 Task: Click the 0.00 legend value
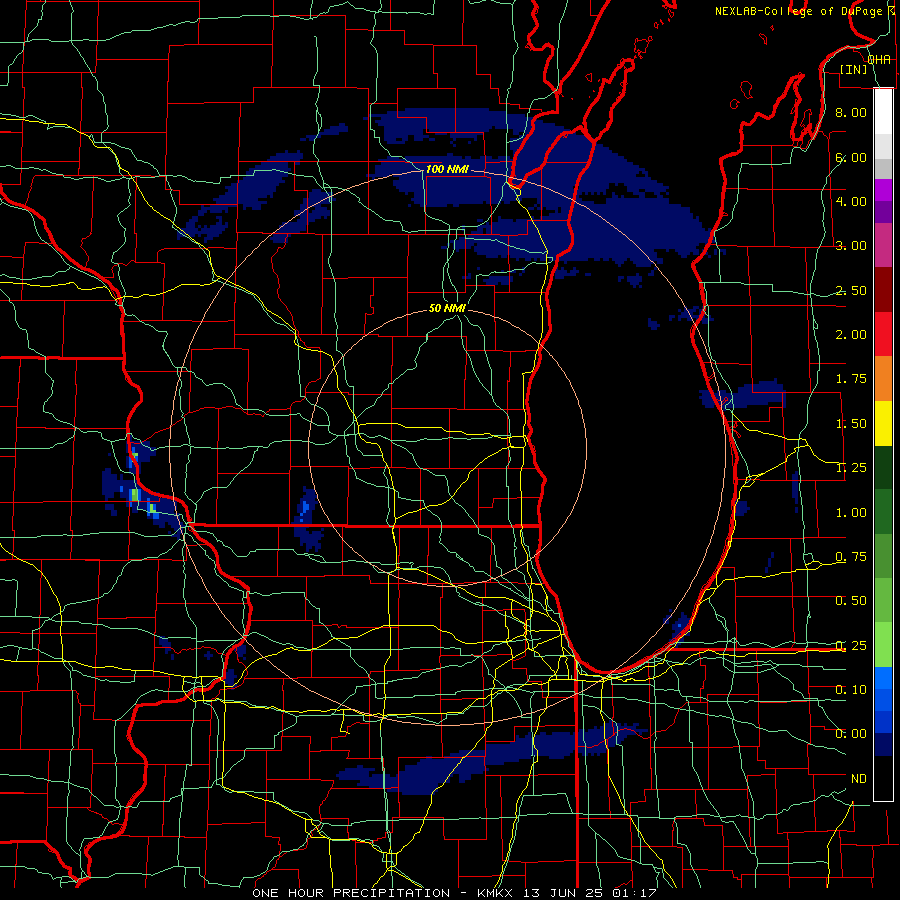click(x=851, y=734)
